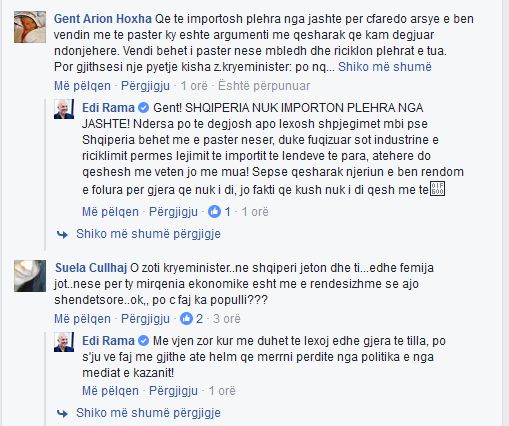View edit history via 'Është përpunuar'
The height and width of the screenshot is (426, 509).
(x=264, y=86)
